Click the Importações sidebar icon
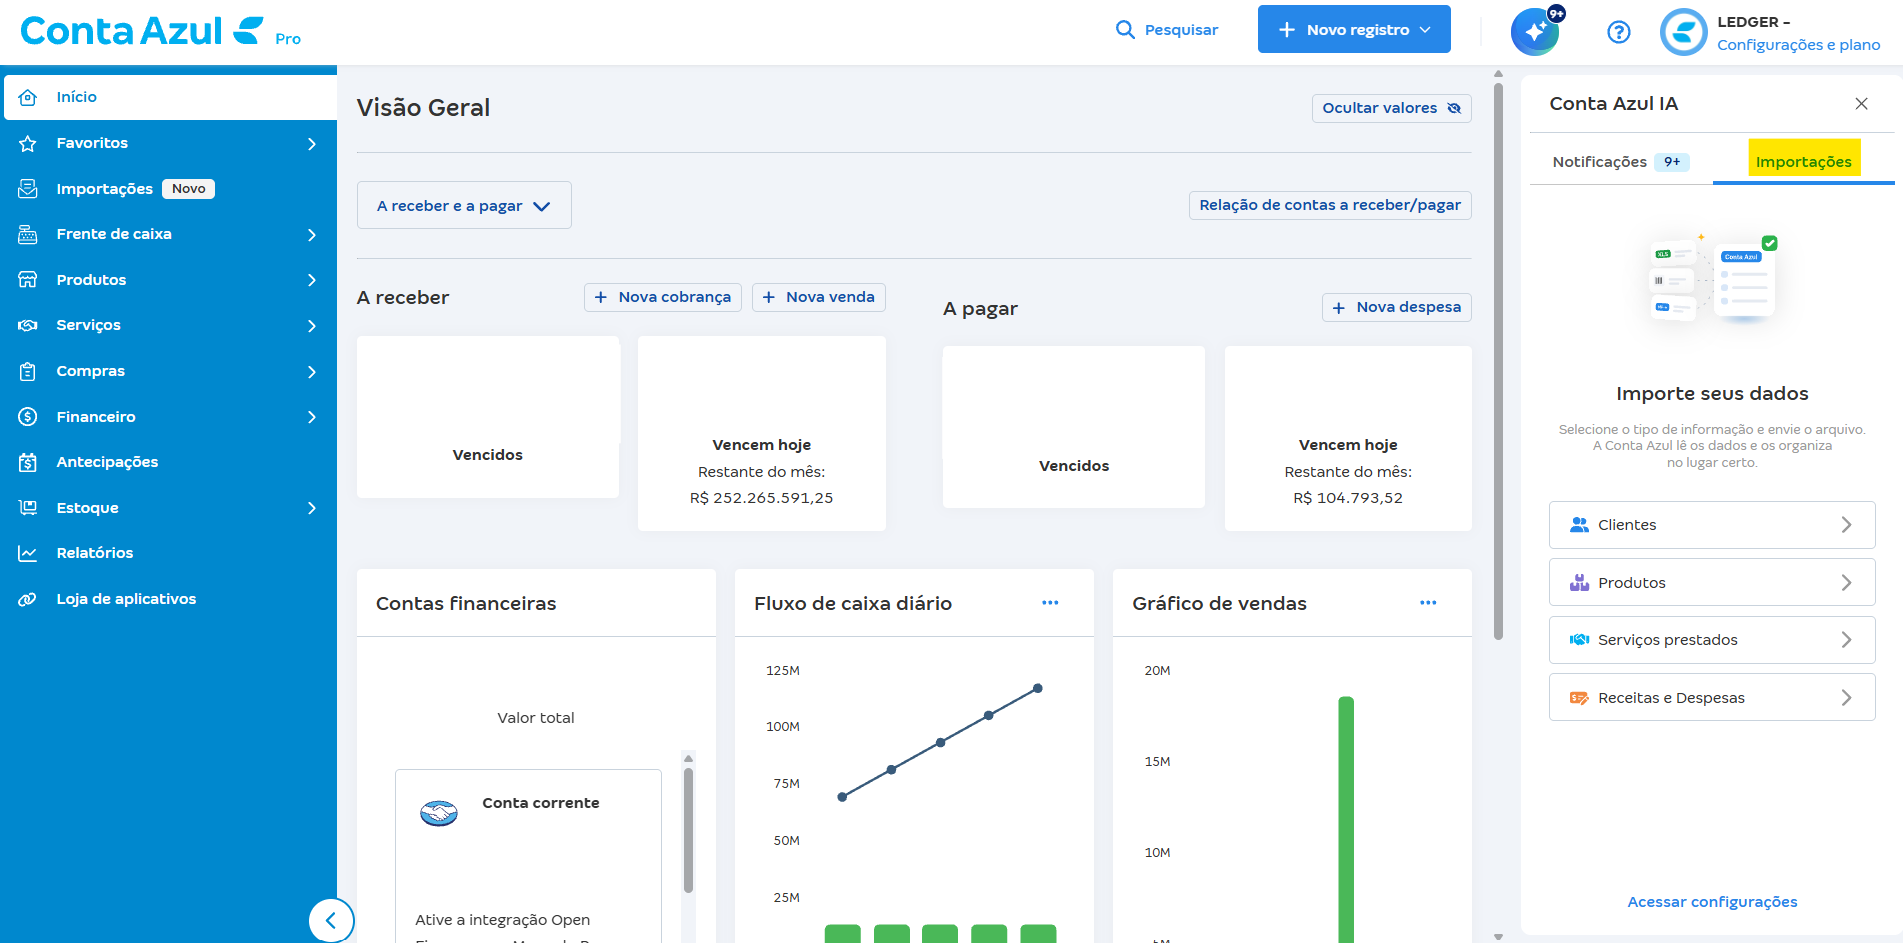 28,189
